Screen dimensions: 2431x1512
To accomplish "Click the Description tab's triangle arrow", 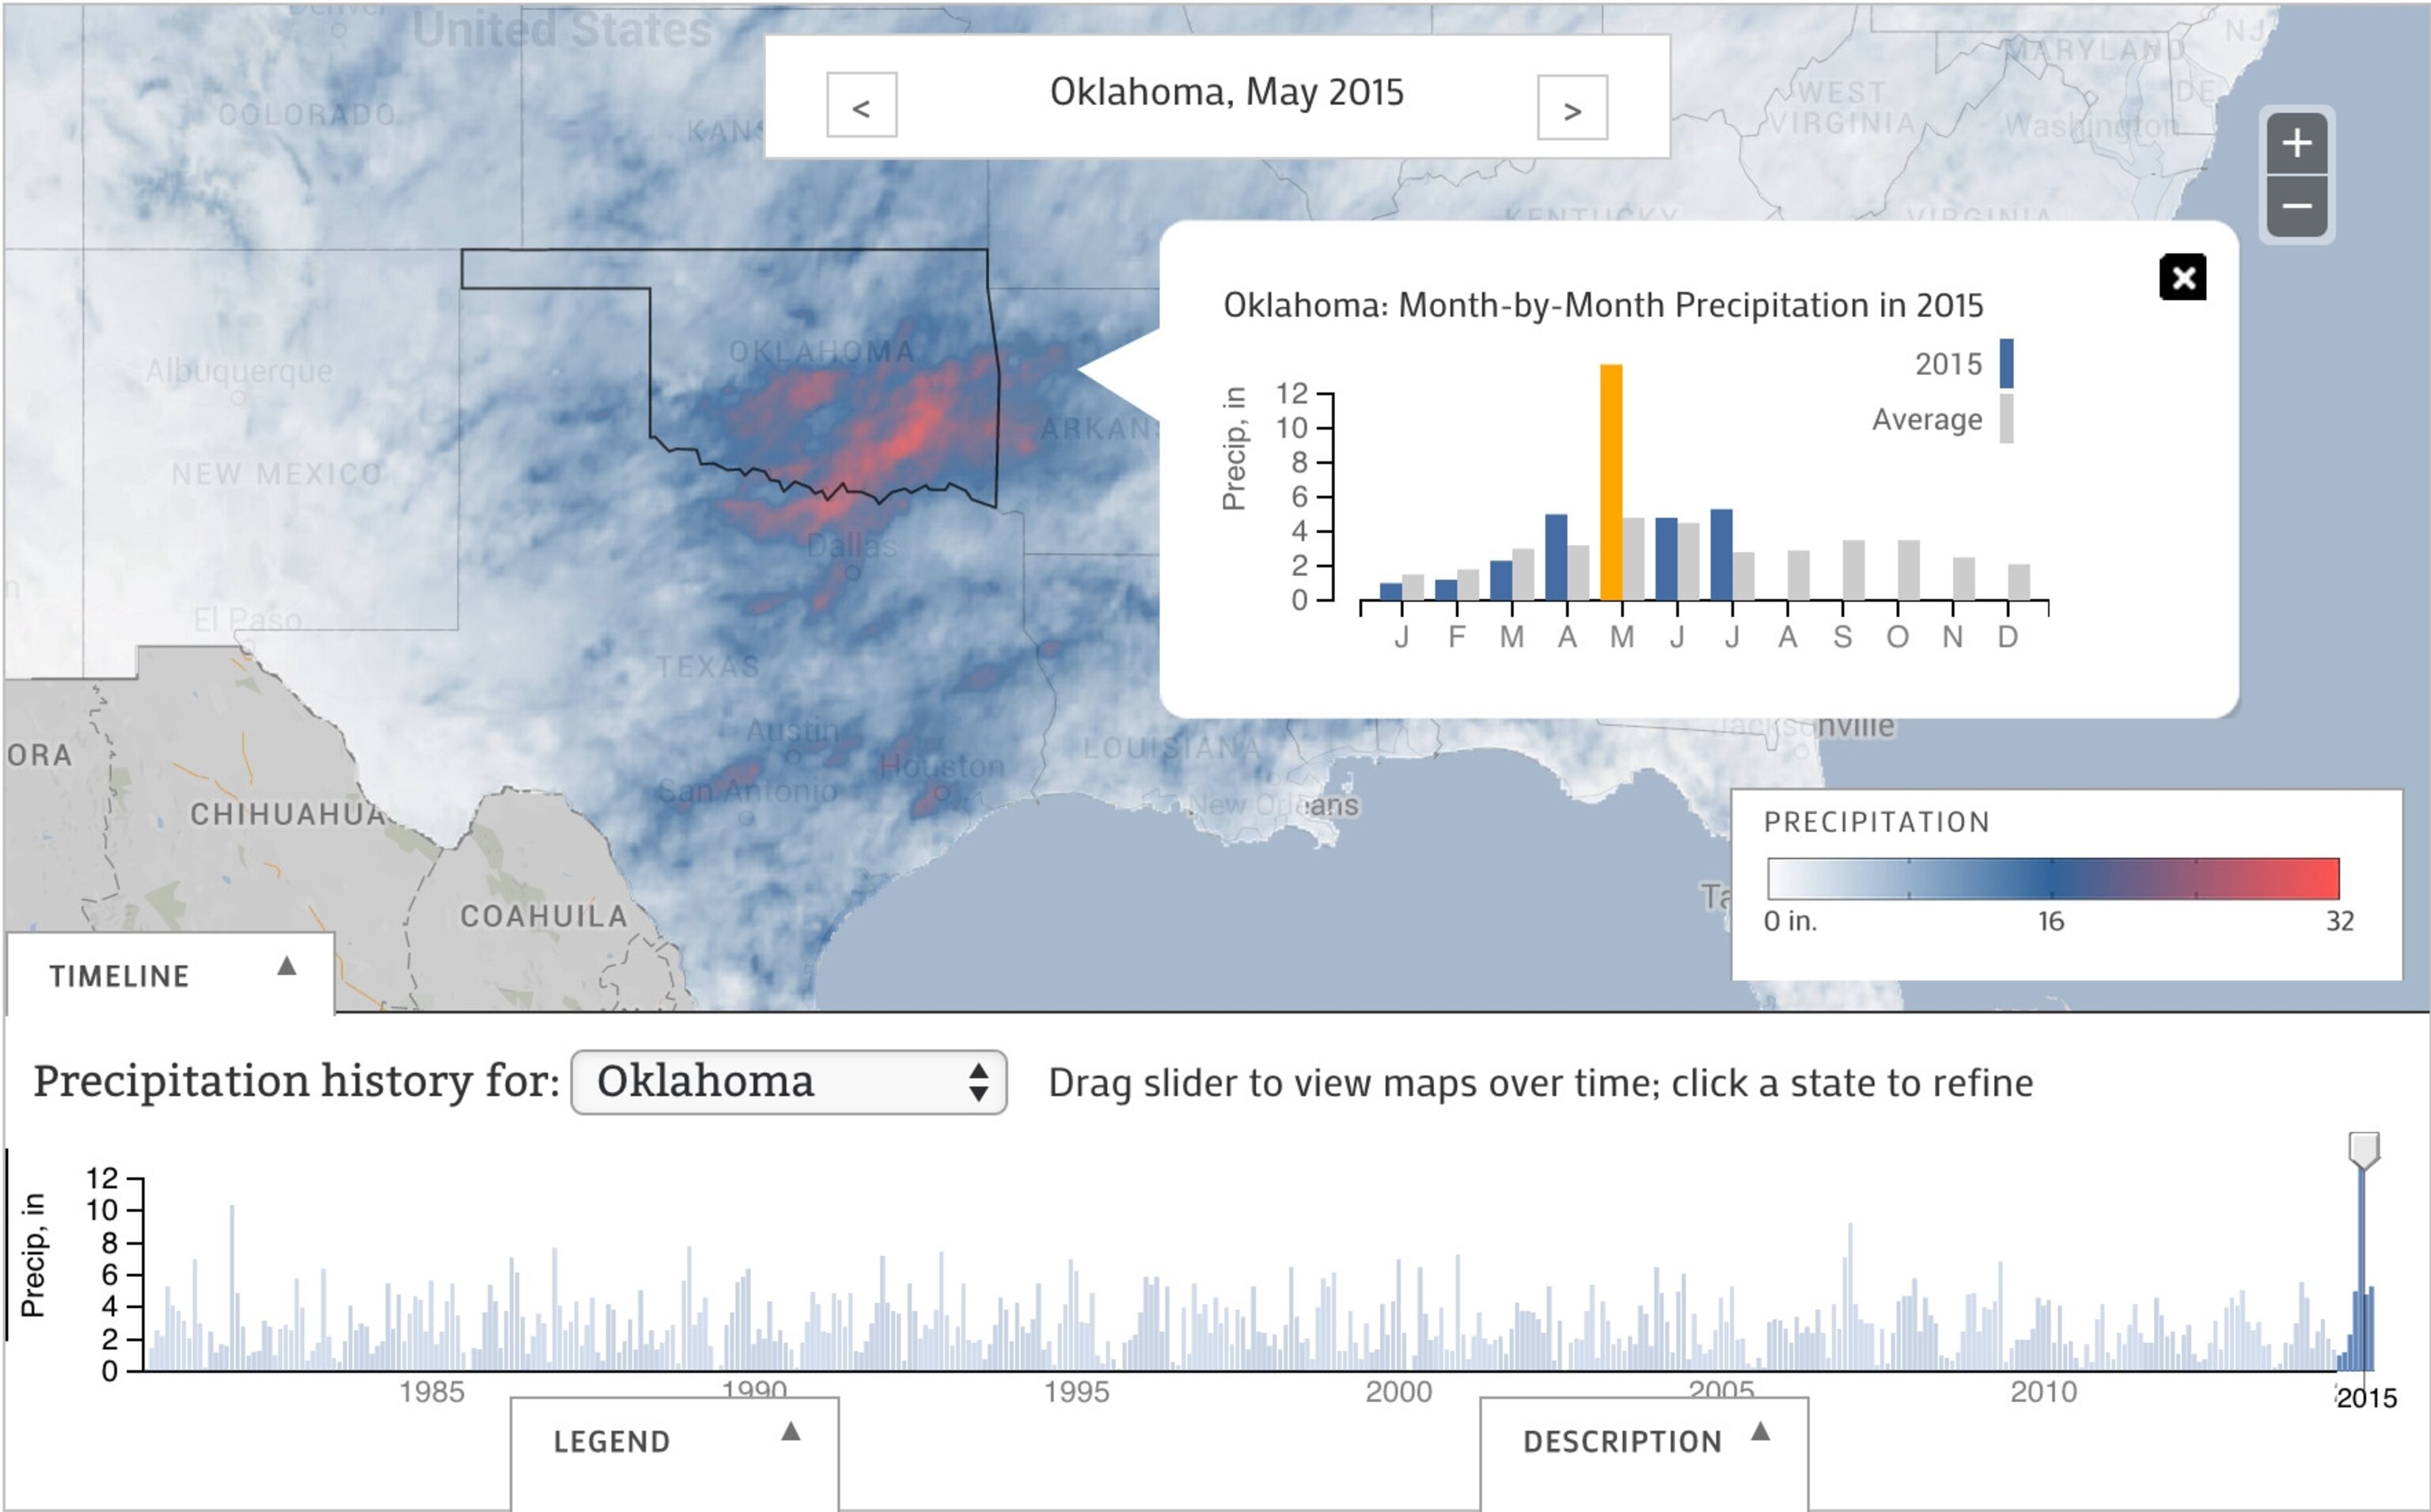I will click(x=1761, y=1432).
